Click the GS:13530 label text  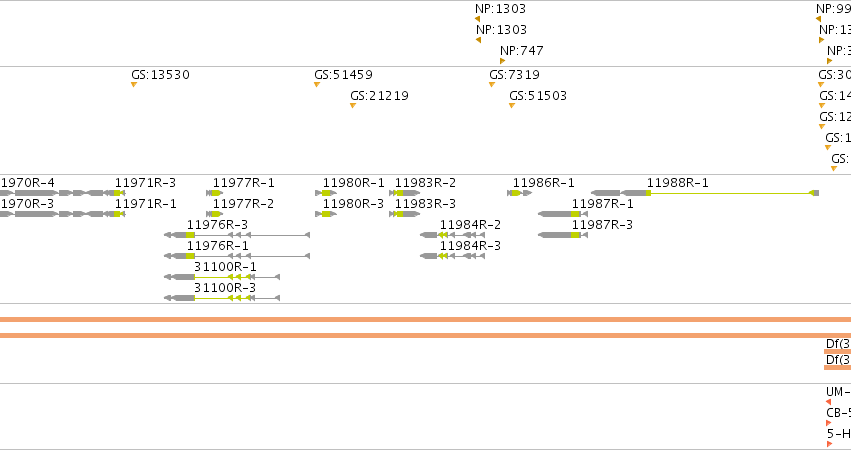(161, 75)
